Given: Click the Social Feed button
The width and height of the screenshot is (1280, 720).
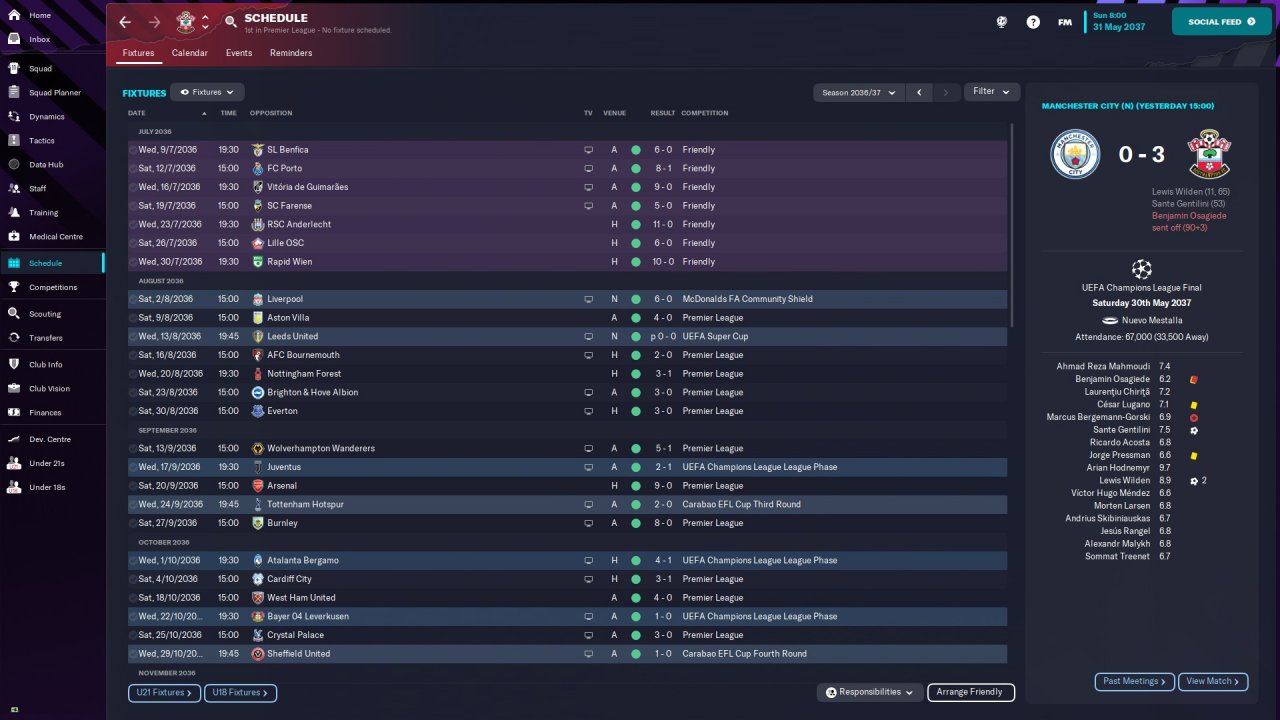Looking at the screenshot, I should (1222, 21).
